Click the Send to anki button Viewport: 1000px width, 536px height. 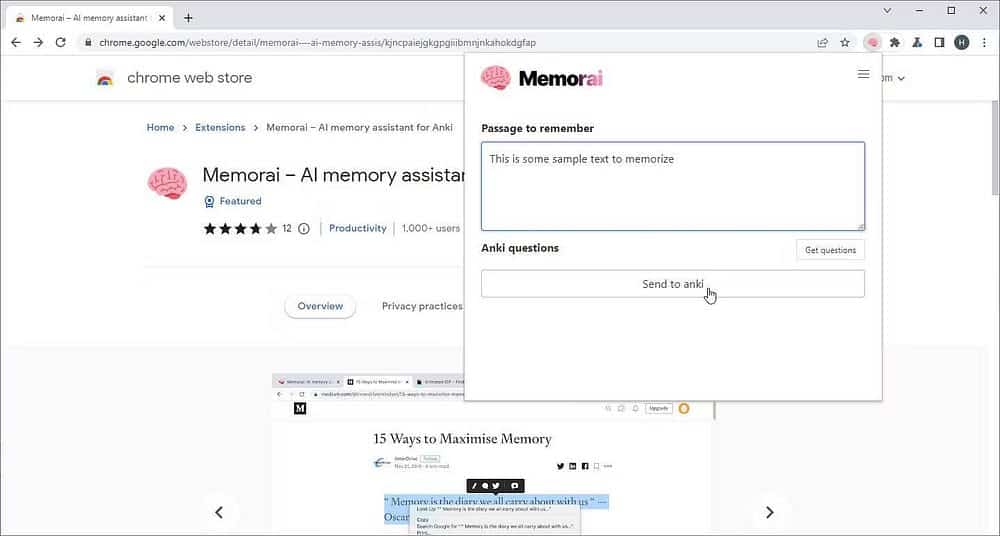[x=673, y=284]
